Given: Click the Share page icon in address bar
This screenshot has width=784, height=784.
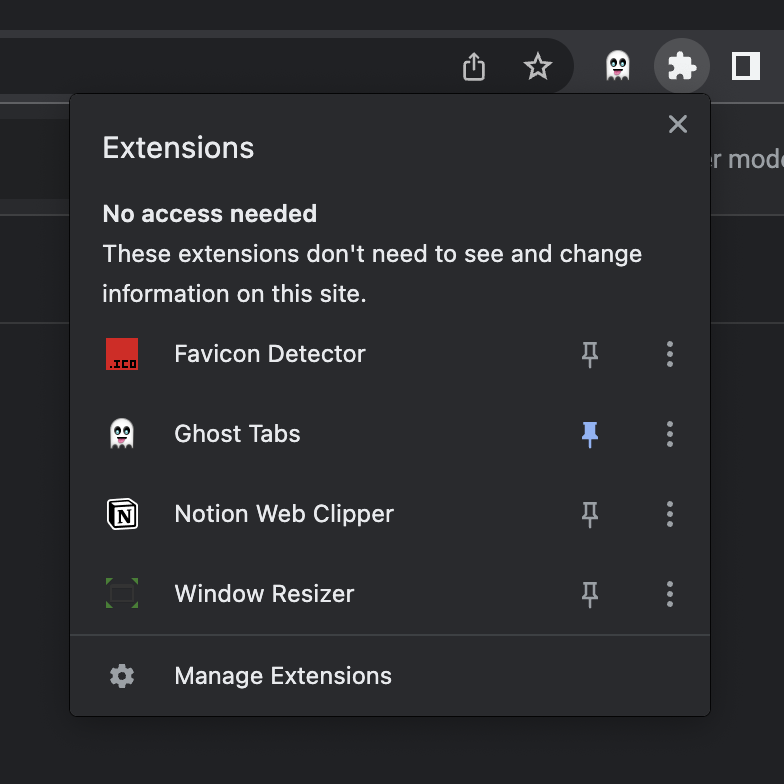Looking at the screenshot, I should [474, 67].
